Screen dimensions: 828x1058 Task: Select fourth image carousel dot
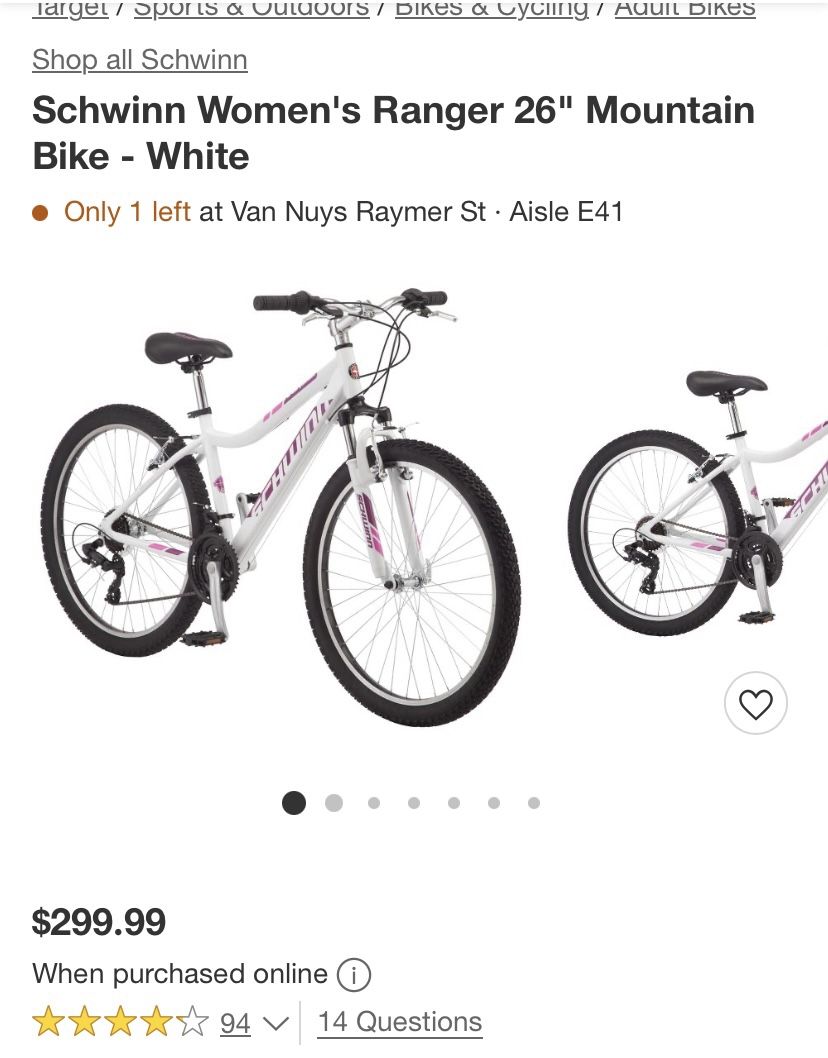414,803
